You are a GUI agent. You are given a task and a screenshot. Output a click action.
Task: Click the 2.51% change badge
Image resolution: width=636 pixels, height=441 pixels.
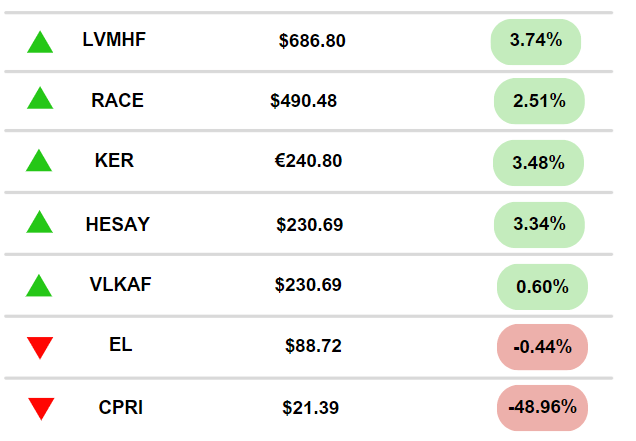(x=539, y=101)
